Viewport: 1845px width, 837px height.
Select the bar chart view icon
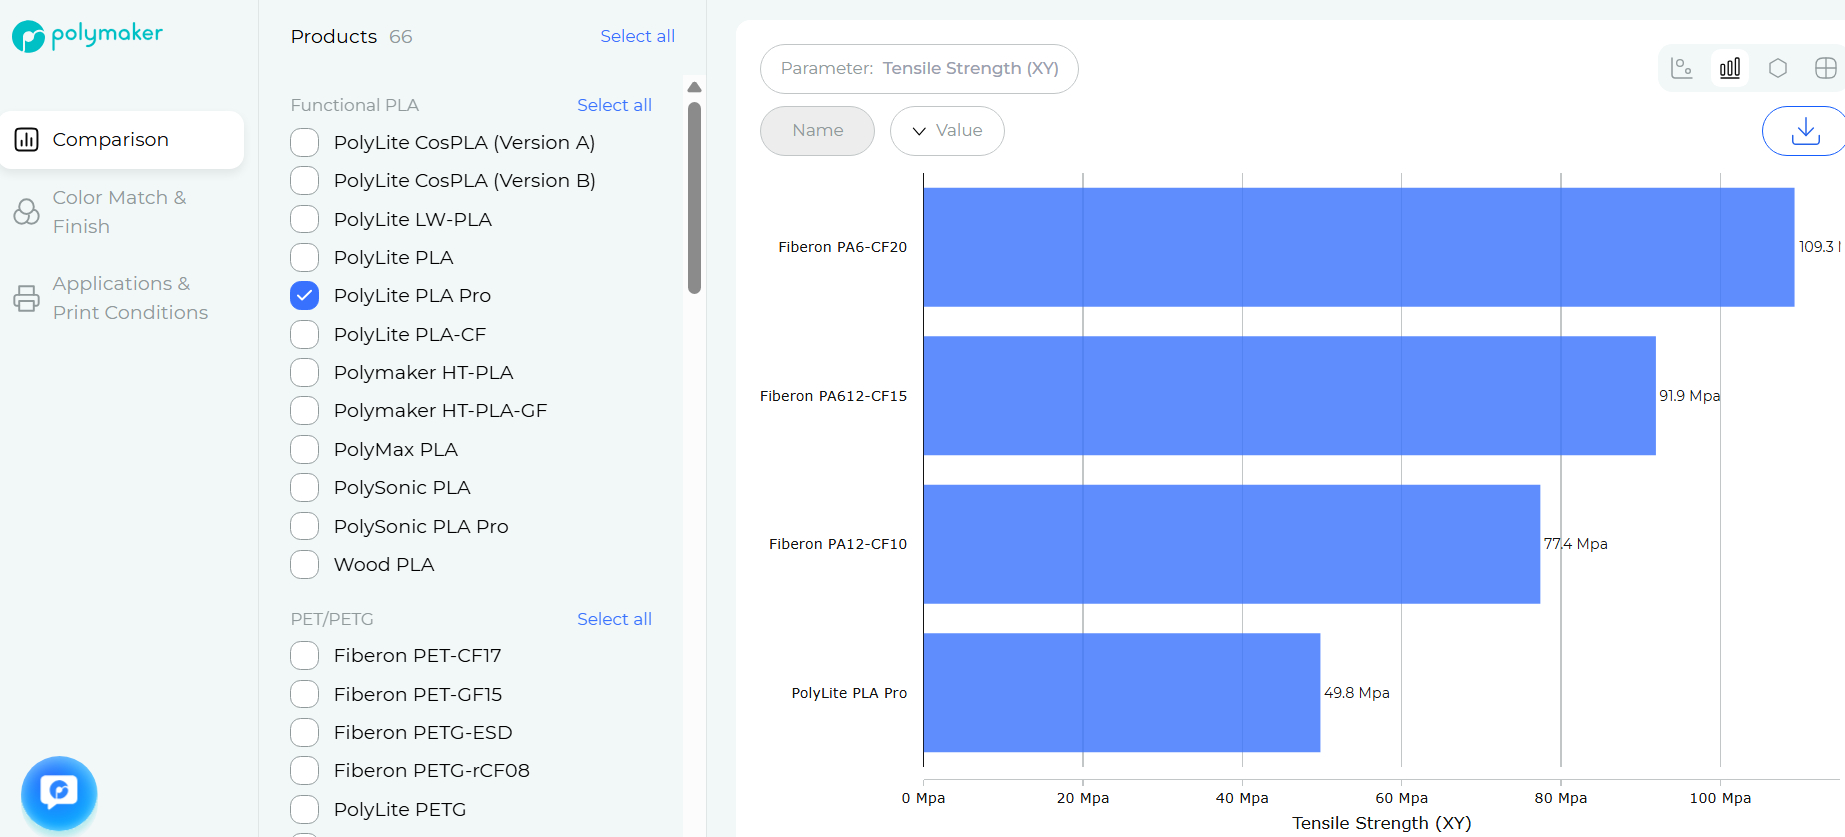pyautogui.click(x=1729, y=68)
